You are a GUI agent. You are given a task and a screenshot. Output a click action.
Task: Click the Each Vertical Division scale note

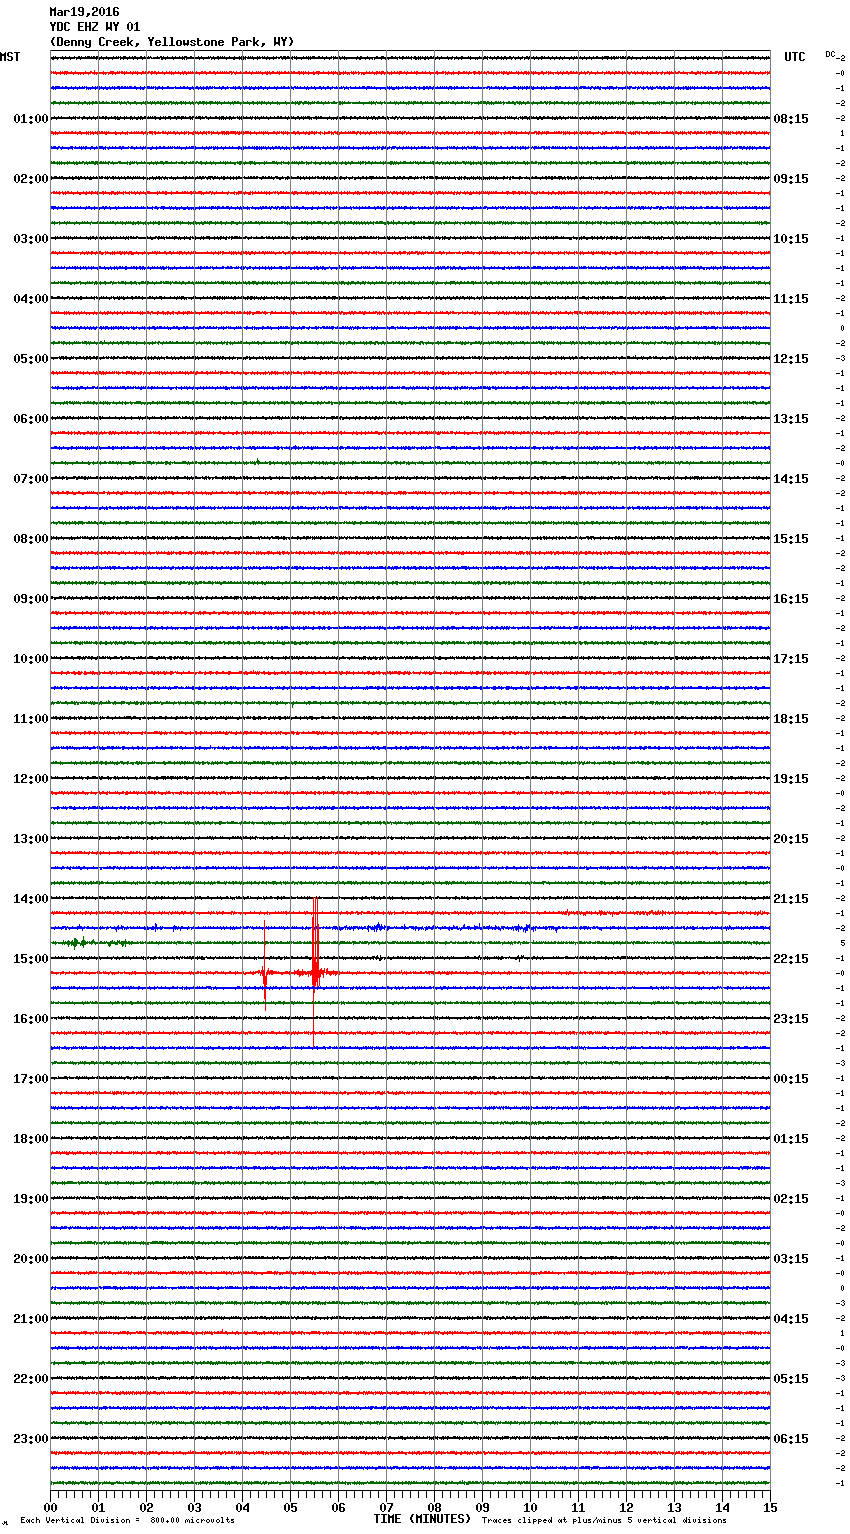(x=127, y=1521)
